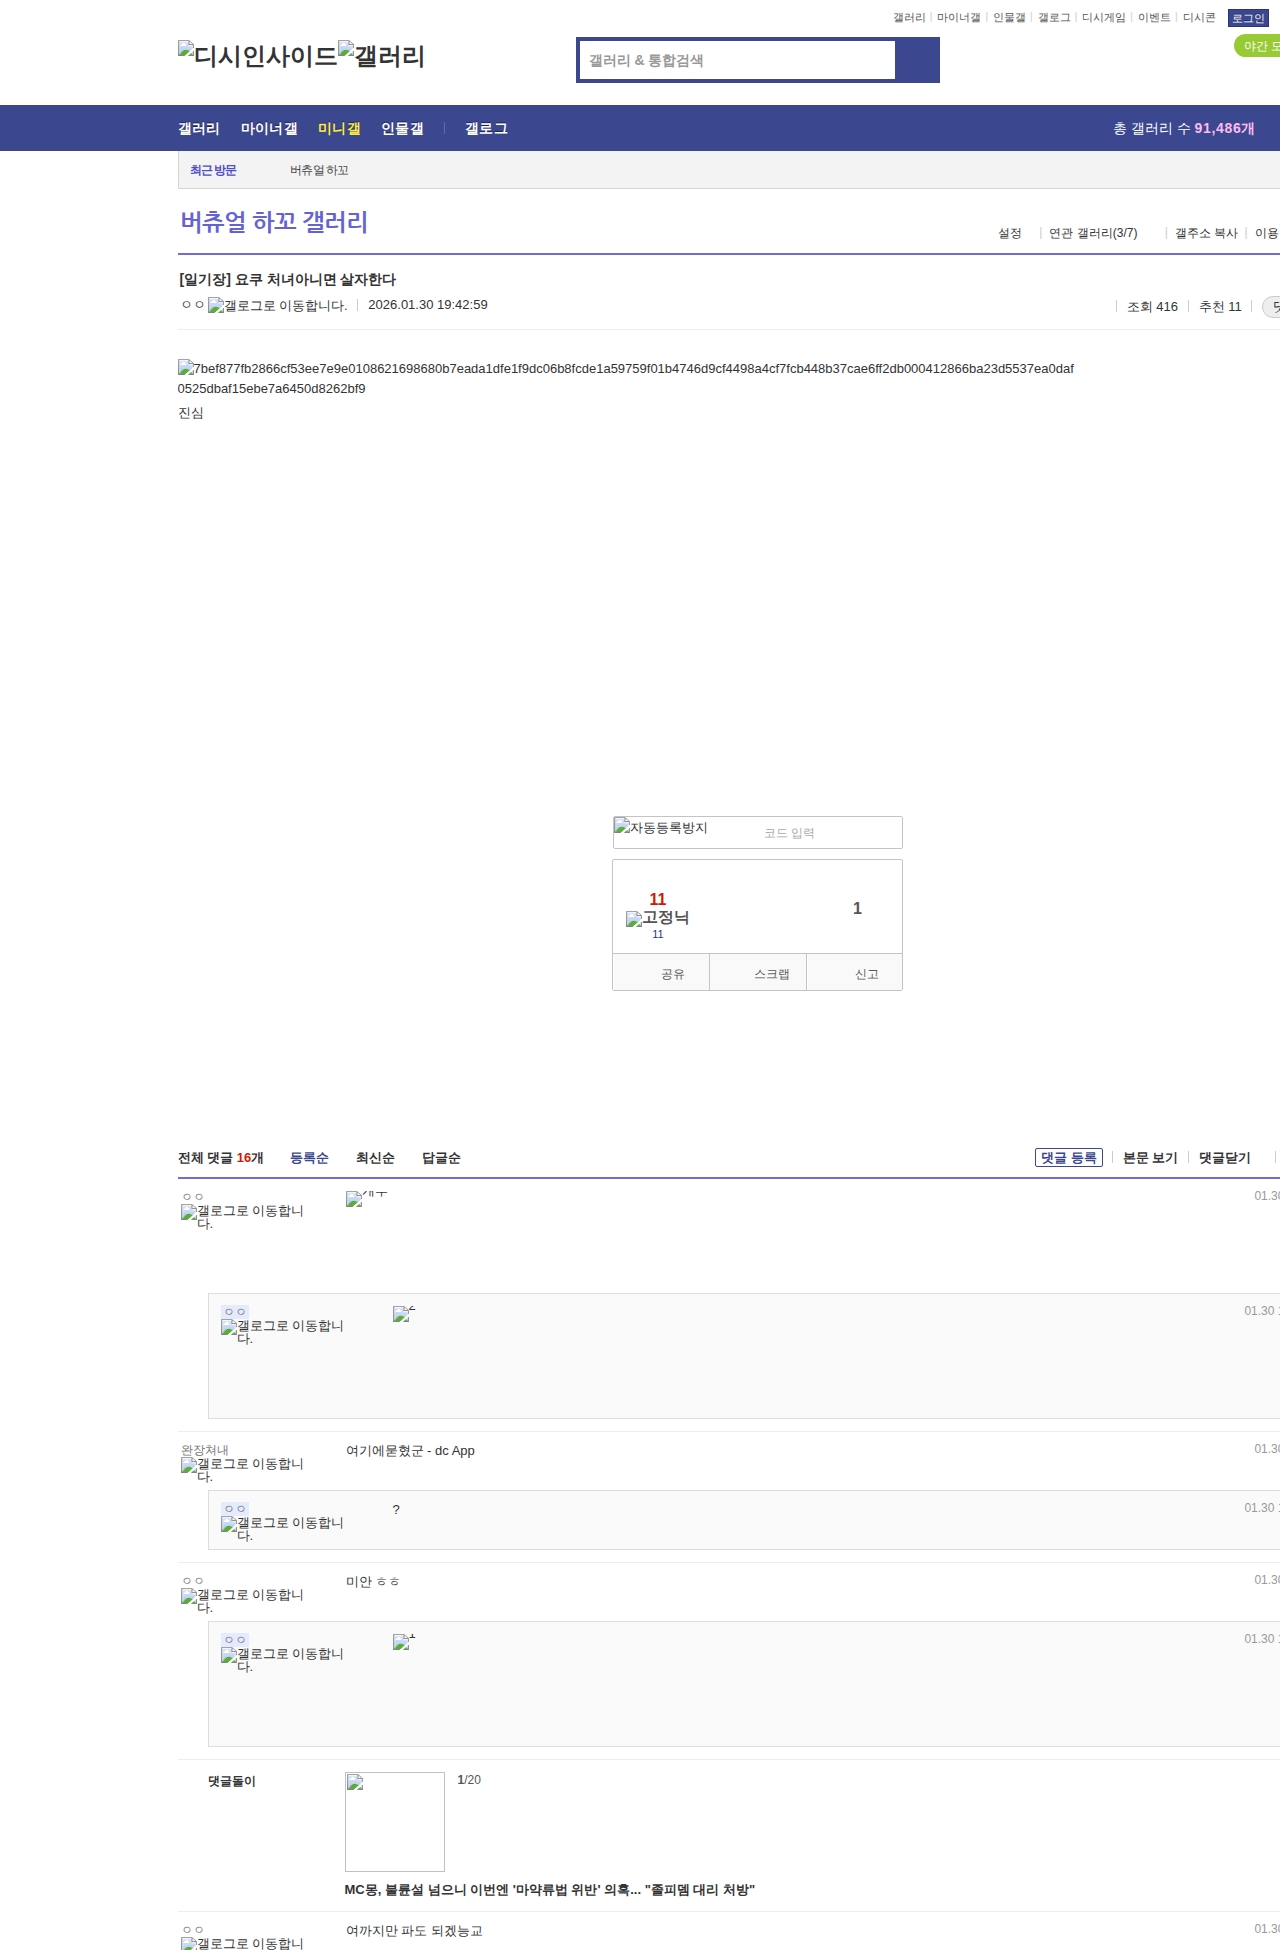
Task: Toggle the 야간 모드 night mode button
Action: 1258,46
